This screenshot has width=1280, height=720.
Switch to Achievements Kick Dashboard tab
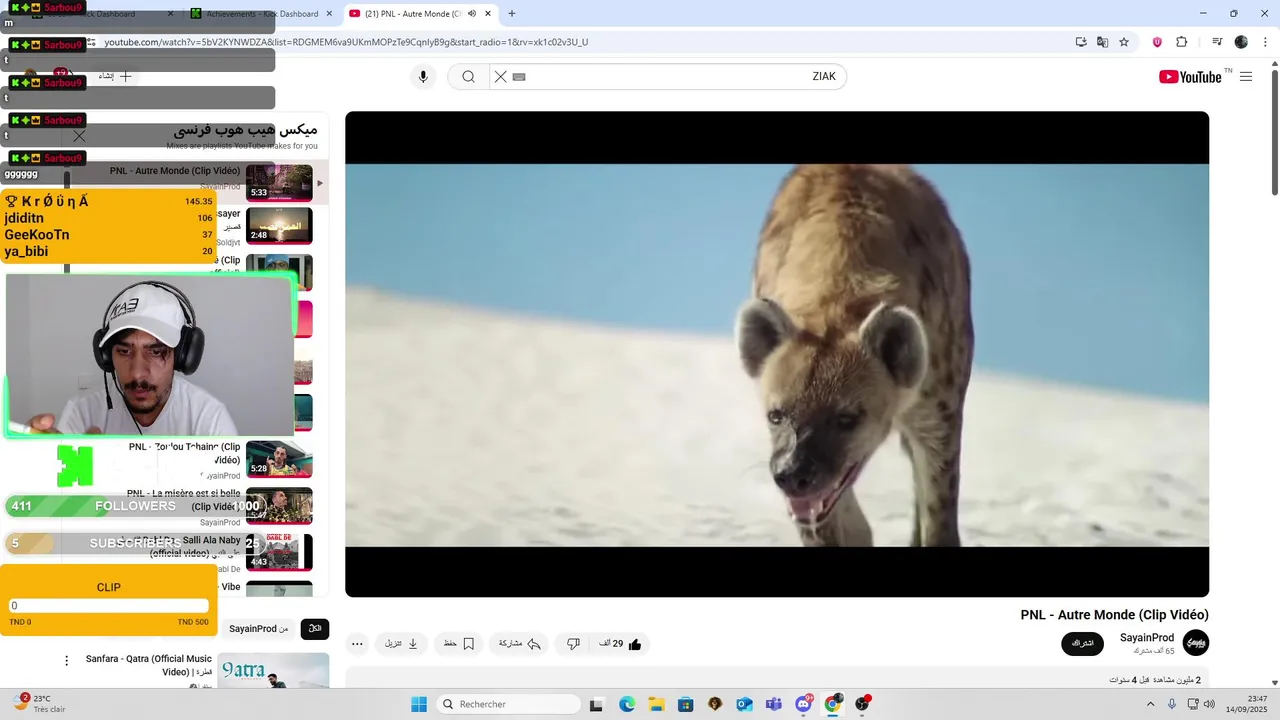[x=262, y=14]
